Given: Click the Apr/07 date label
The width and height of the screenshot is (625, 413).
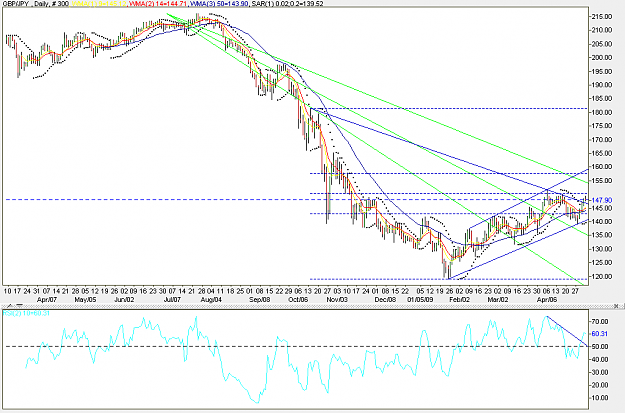Looking at the screenshot, I should [47, 299].
